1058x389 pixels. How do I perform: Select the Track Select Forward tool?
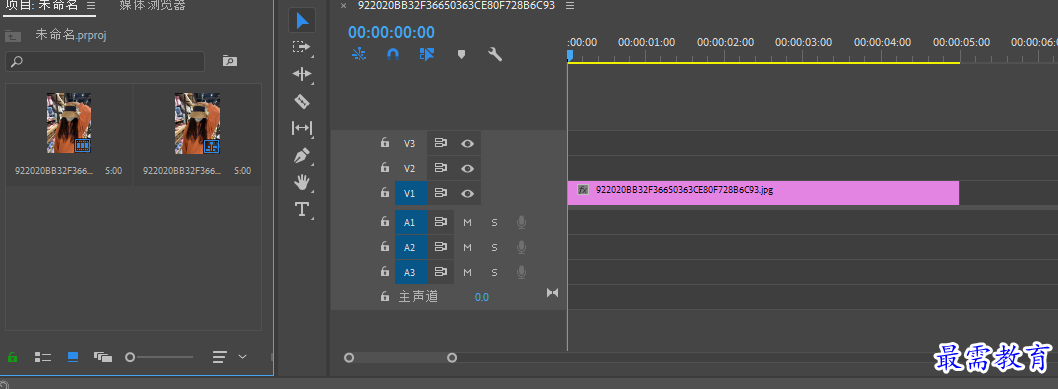(x=302, y=47)
